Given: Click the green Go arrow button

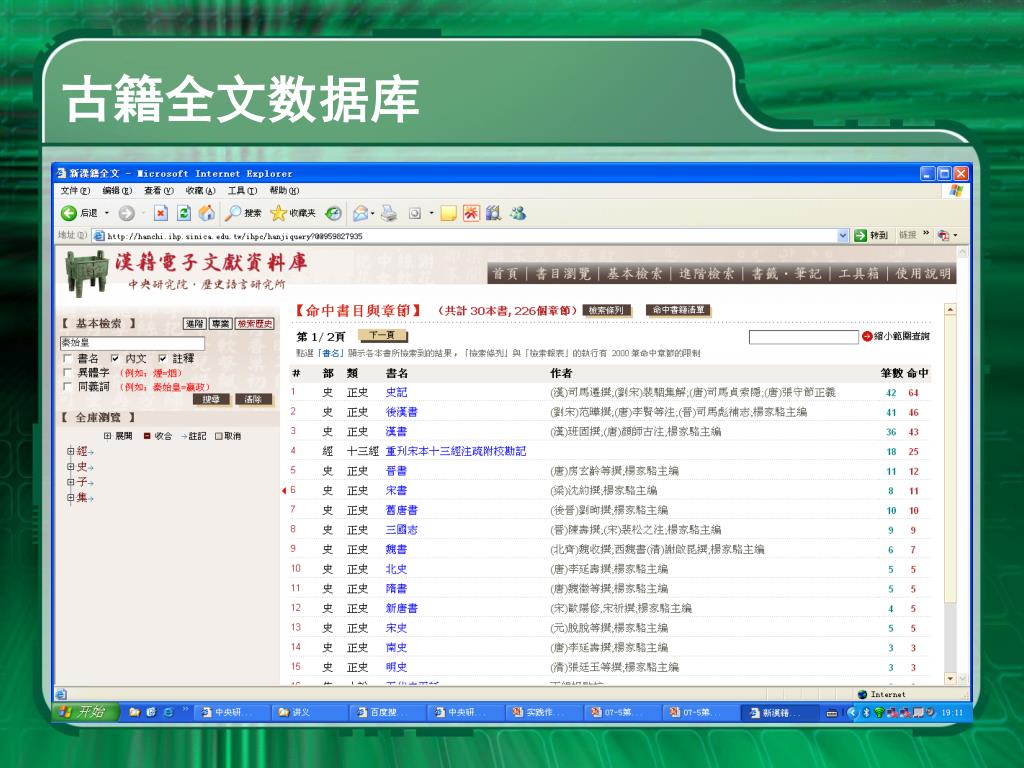Looking at the screenshot, I should [861, 236].
